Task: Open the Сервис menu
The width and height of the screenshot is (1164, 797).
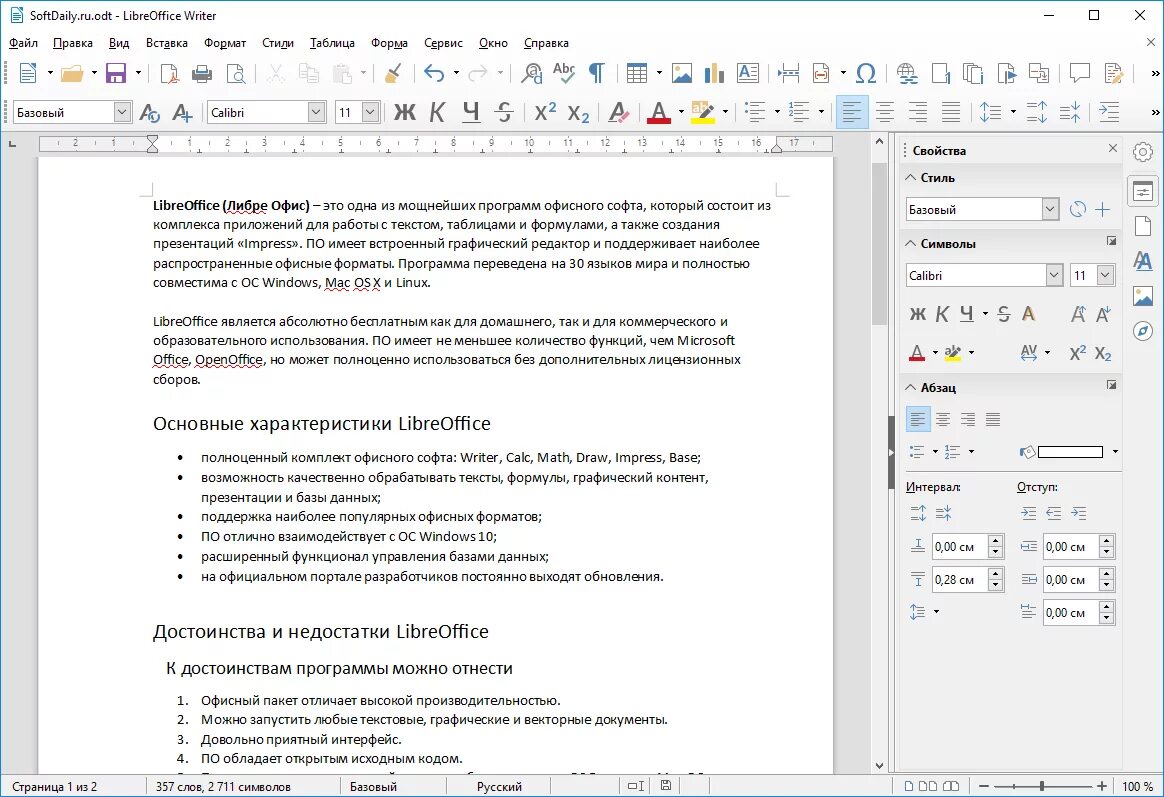Action: [443, 43]
